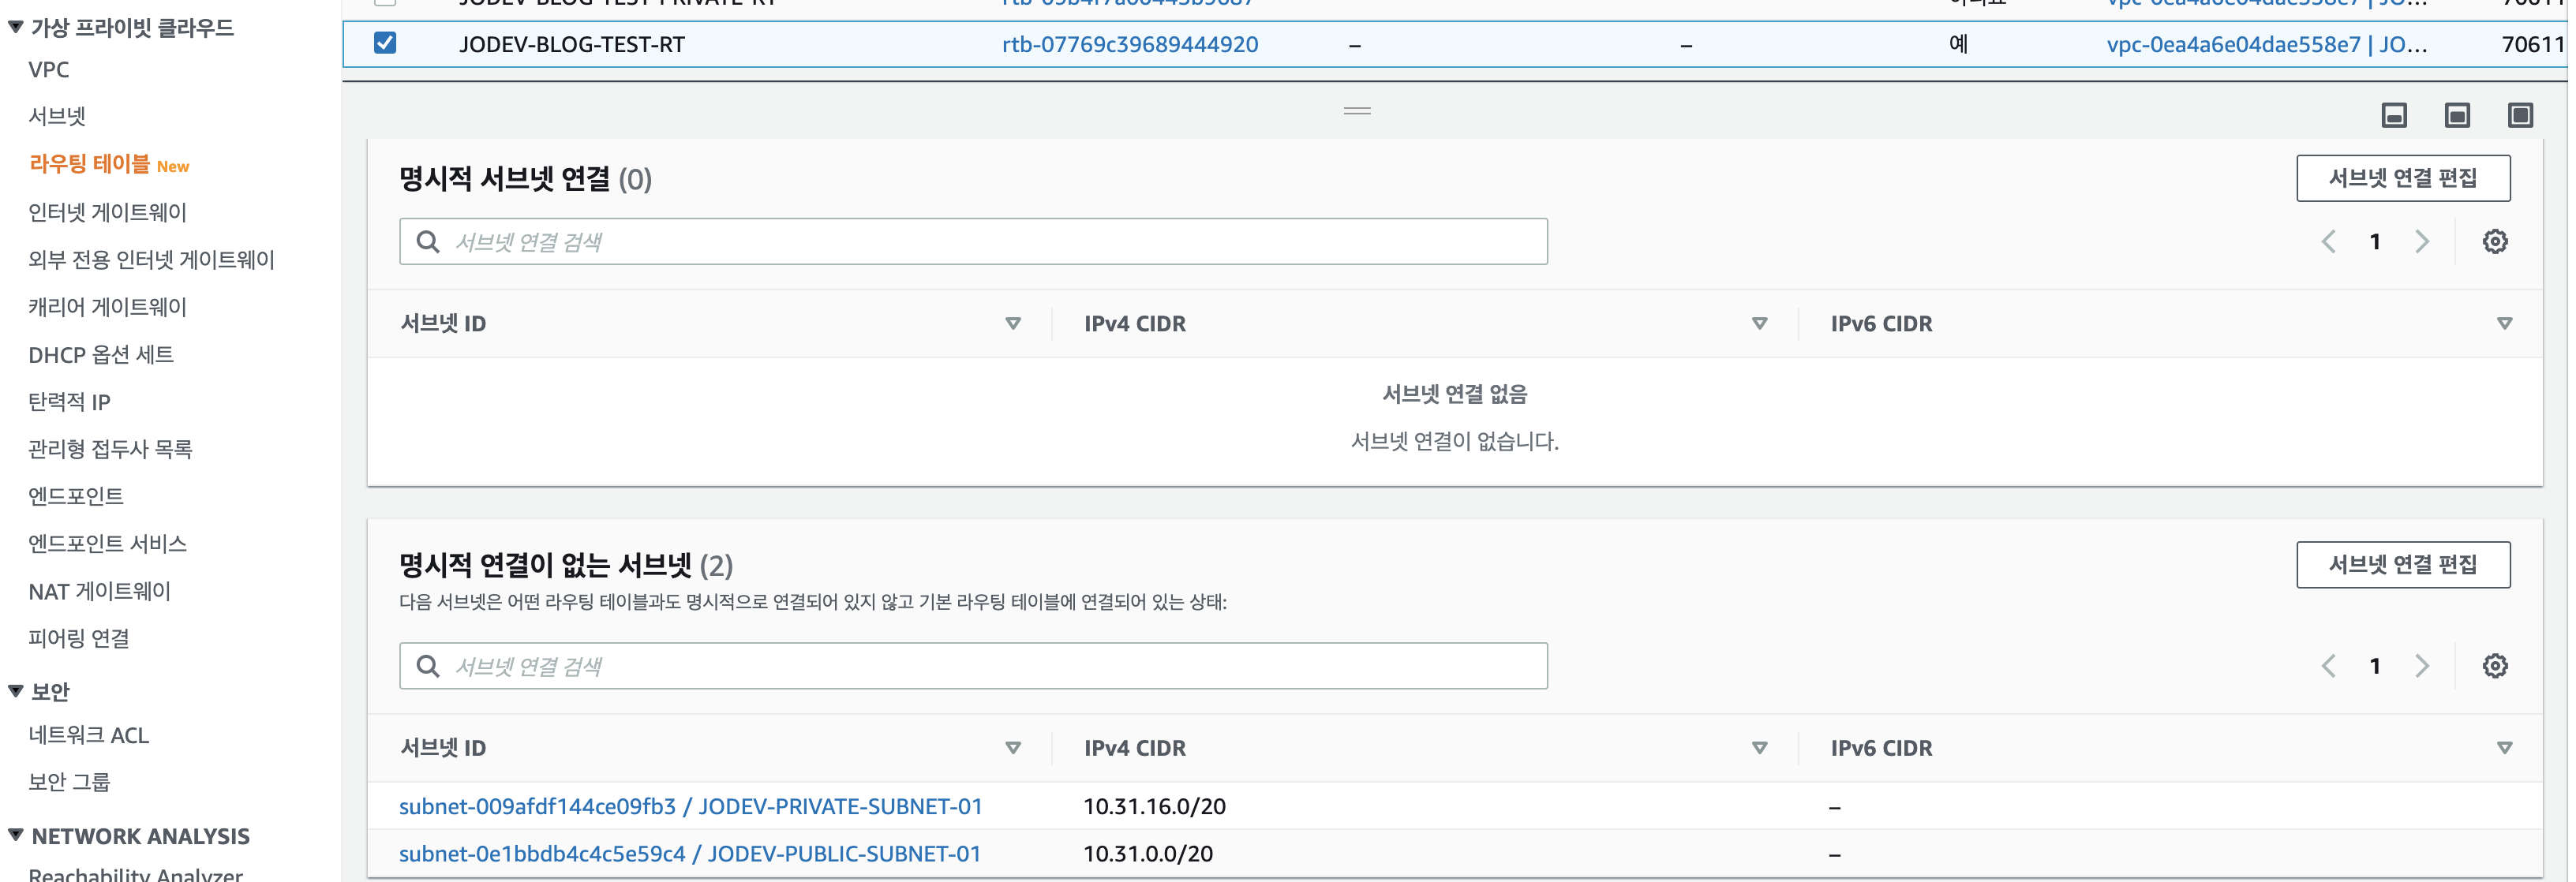Click the smallest panel size icon

click(x=2393, y=116)
